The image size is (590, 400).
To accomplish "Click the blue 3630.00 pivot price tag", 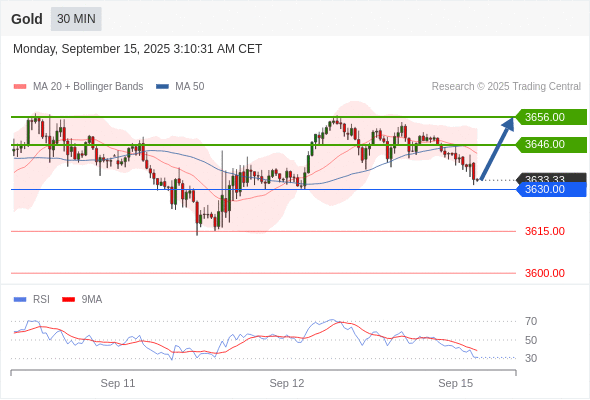I will pos(551,189).
